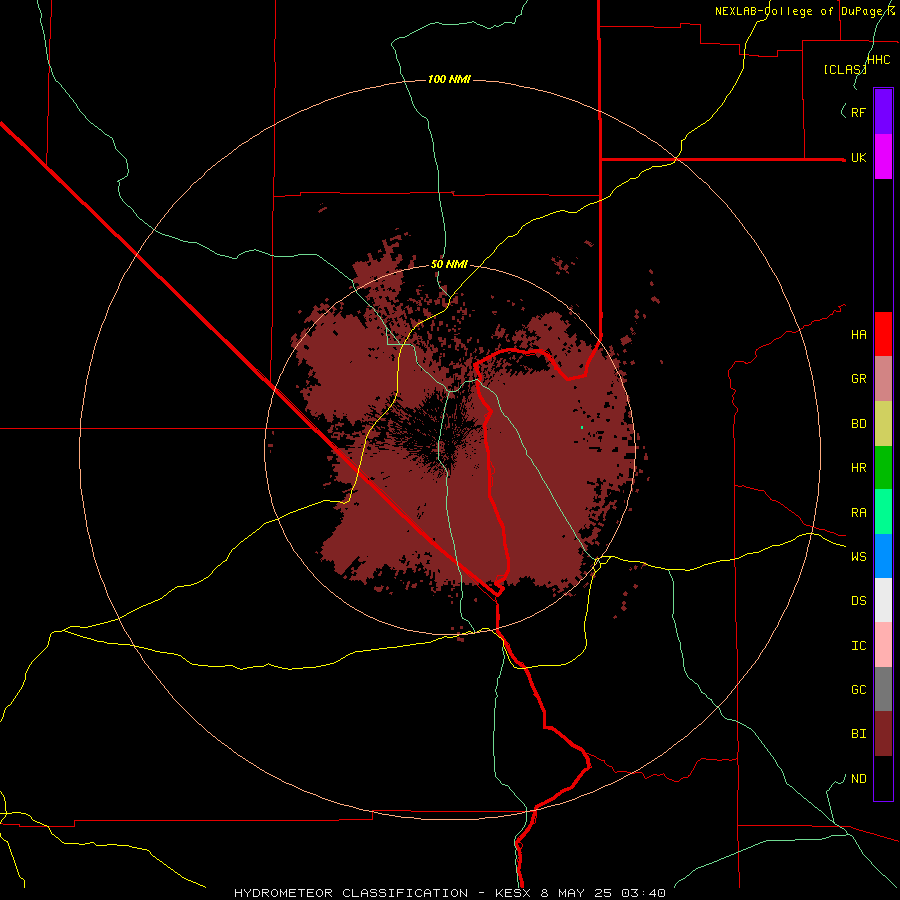This screenshot has height=900, width=900.
Task: Click the WS legend label
Action: pyautogui.click(x=858, y=556)
